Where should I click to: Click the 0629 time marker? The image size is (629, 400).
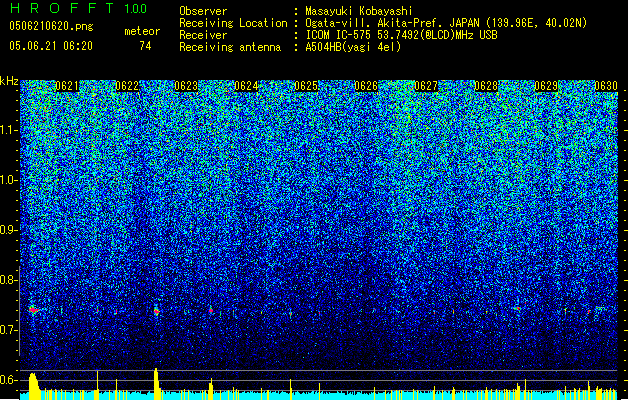[x=546, y=86]
